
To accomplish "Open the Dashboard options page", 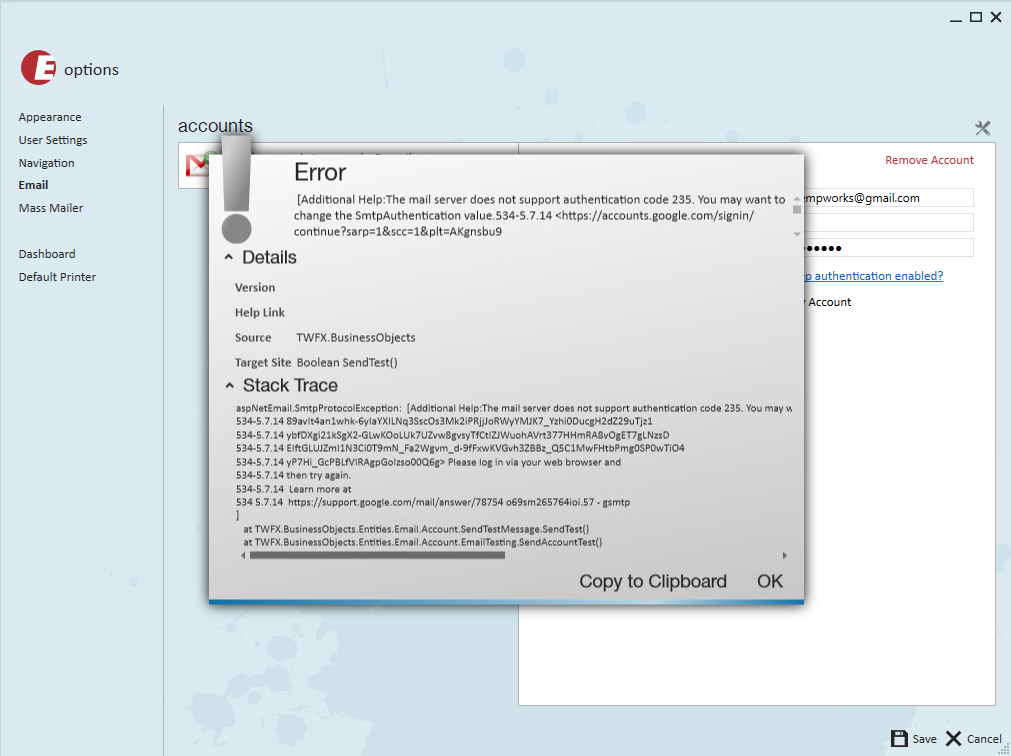I will (47, 254).
